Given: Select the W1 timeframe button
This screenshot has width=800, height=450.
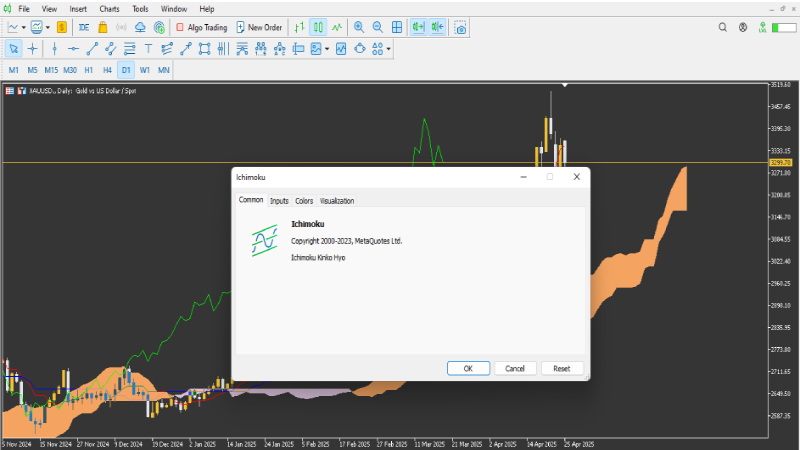Looking at the screenshot, I should pyautogui.click(x=145, y=70).
